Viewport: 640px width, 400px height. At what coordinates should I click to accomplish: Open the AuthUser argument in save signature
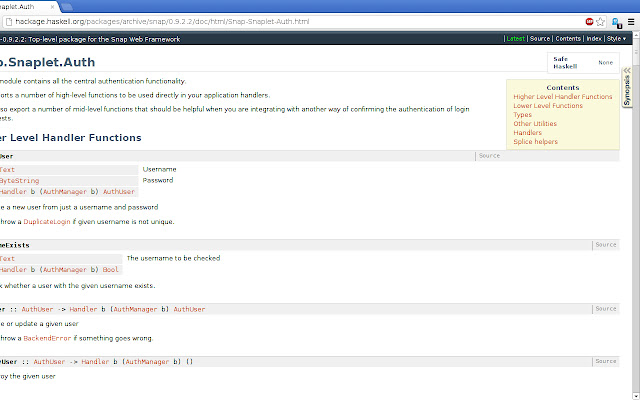tap(37, 309)
